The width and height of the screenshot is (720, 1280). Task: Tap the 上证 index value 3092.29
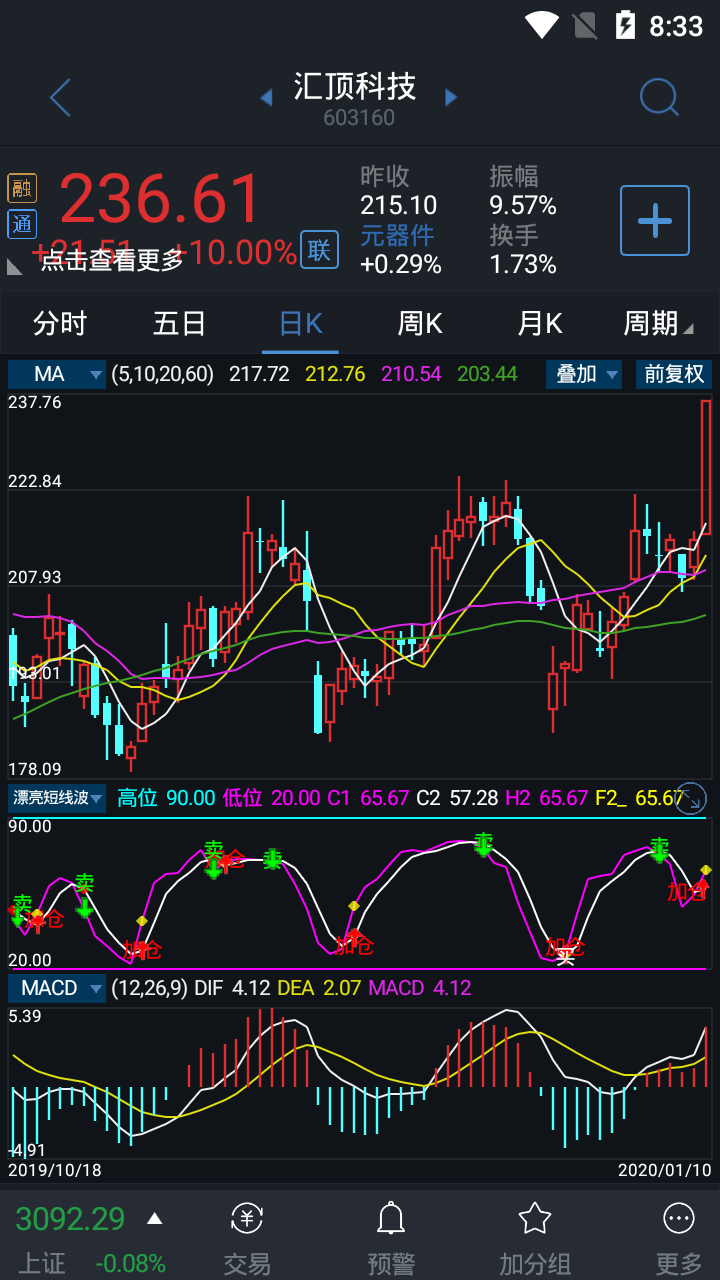point(70,1219)
